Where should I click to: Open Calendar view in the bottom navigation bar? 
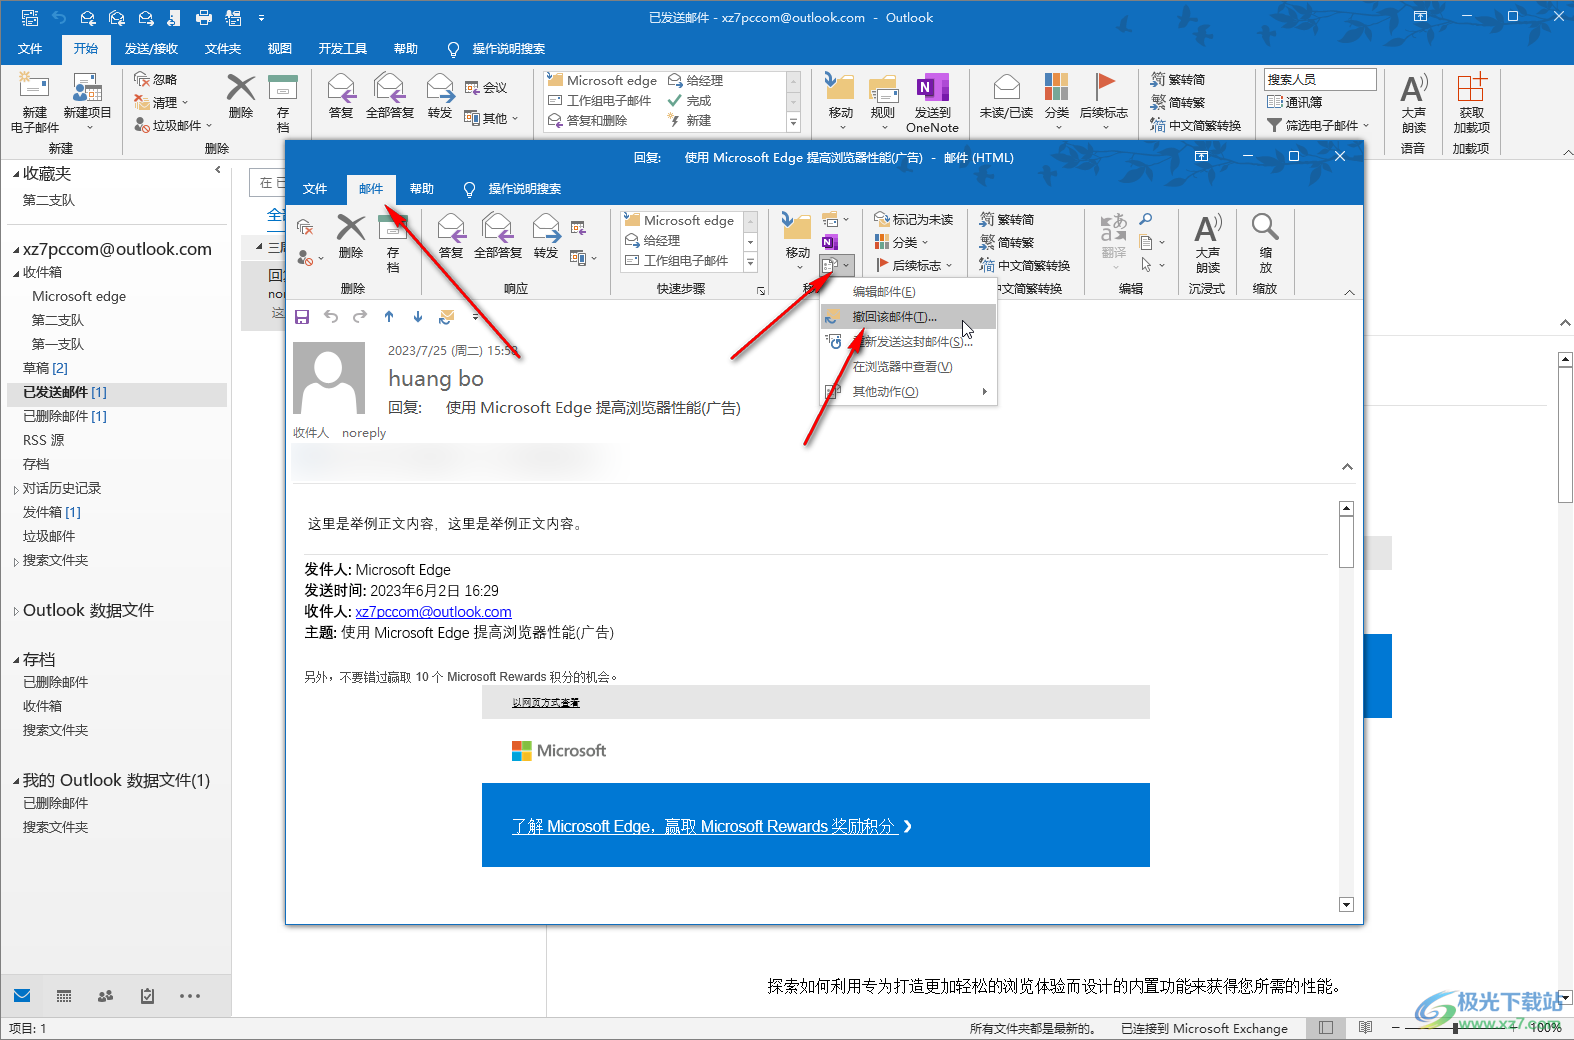[x=64, y=996]
